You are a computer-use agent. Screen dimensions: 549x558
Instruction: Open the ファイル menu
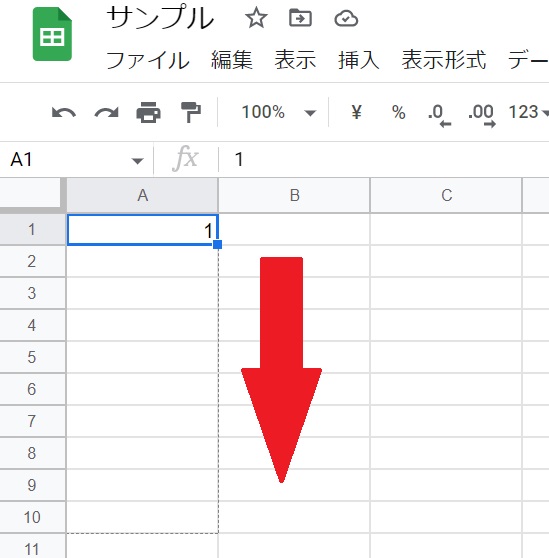click(x=147, y=60)
